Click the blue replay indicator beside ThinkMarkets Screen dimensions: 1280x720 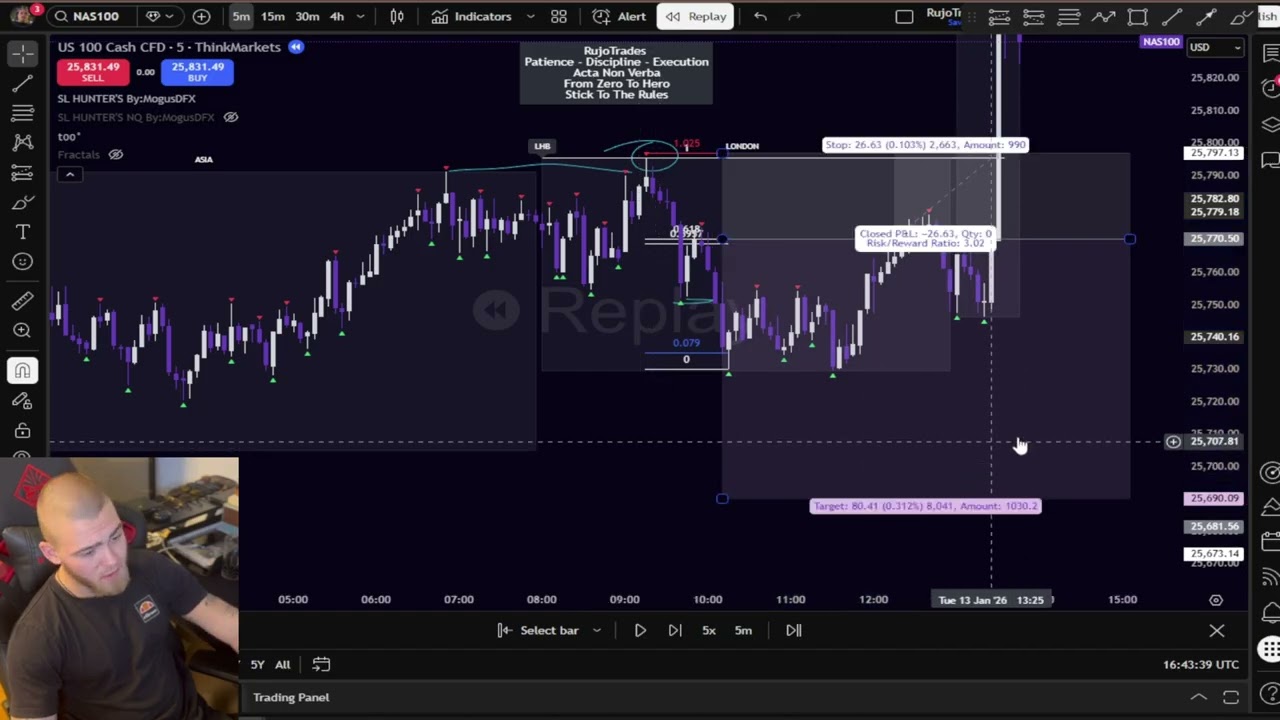(296, 47)
